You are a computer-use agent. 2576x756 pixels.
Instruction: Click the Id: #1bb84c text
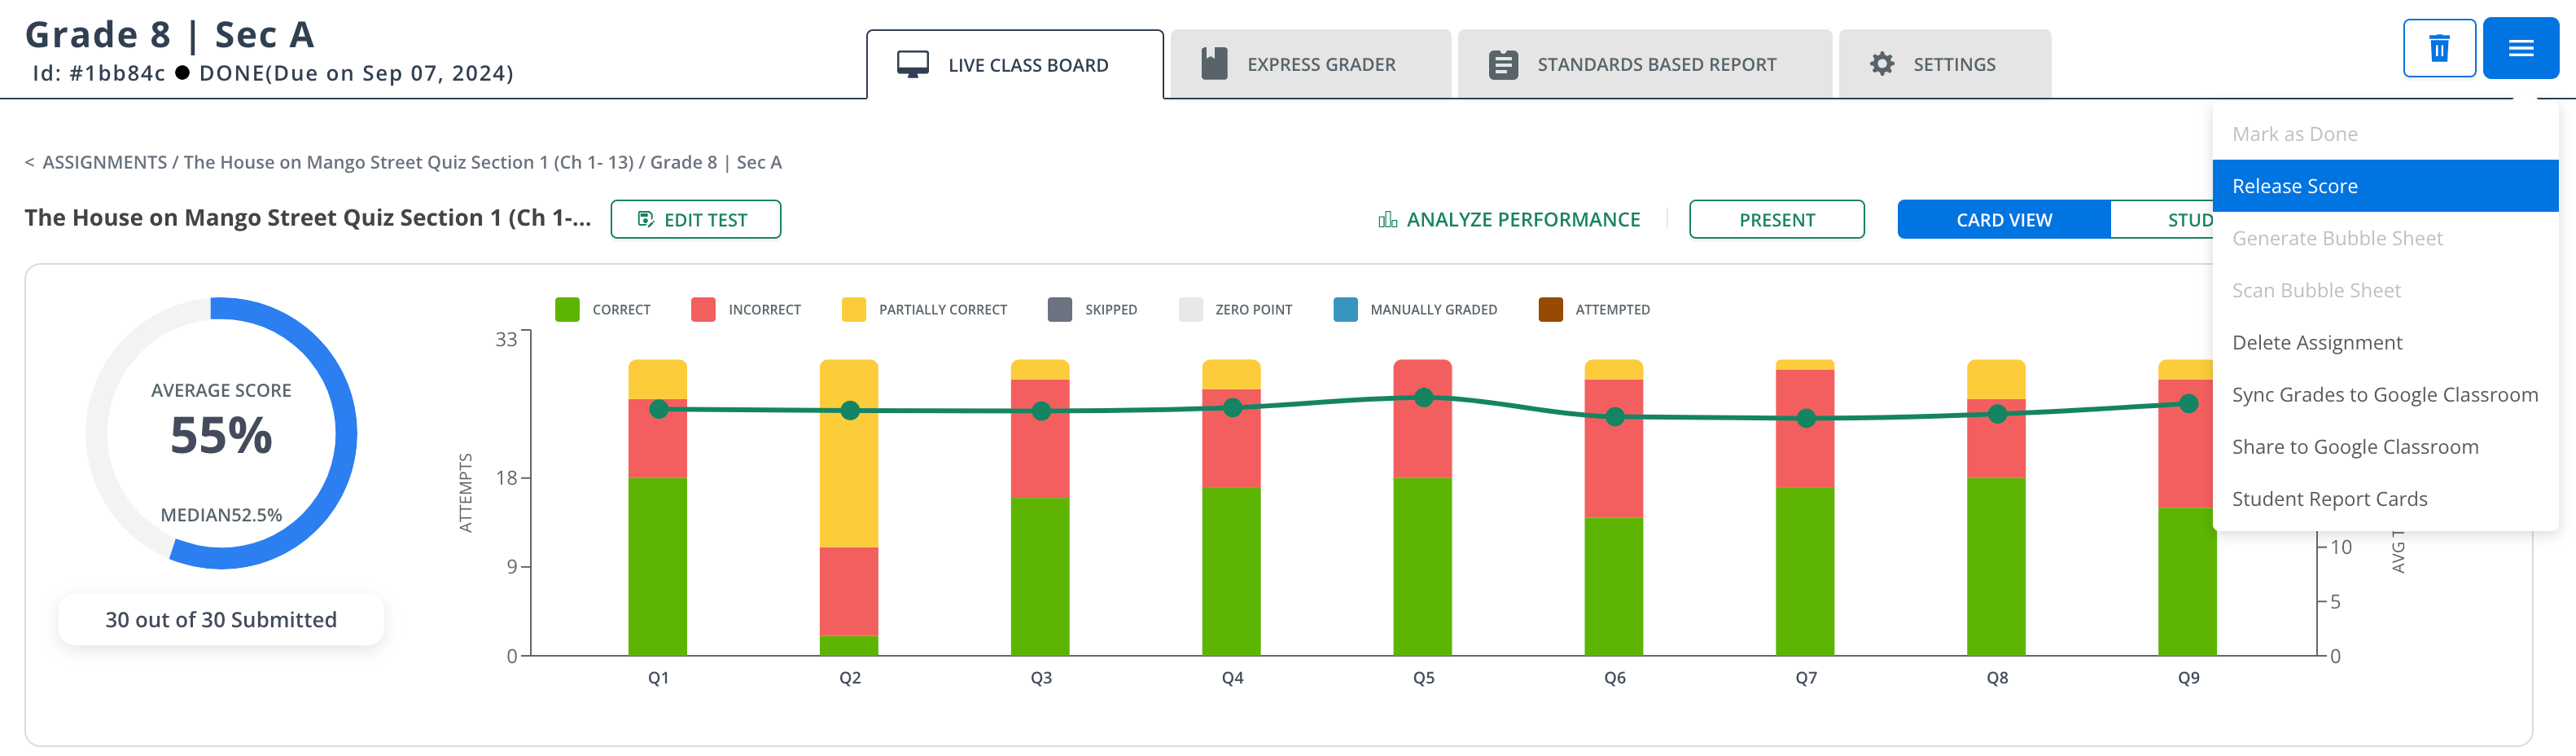[99, 73]
